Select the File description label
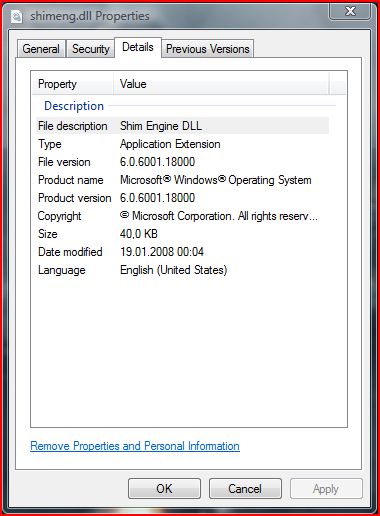Image resolution: width=380 pixels, height=516 pixels. [x=73, y=126]
